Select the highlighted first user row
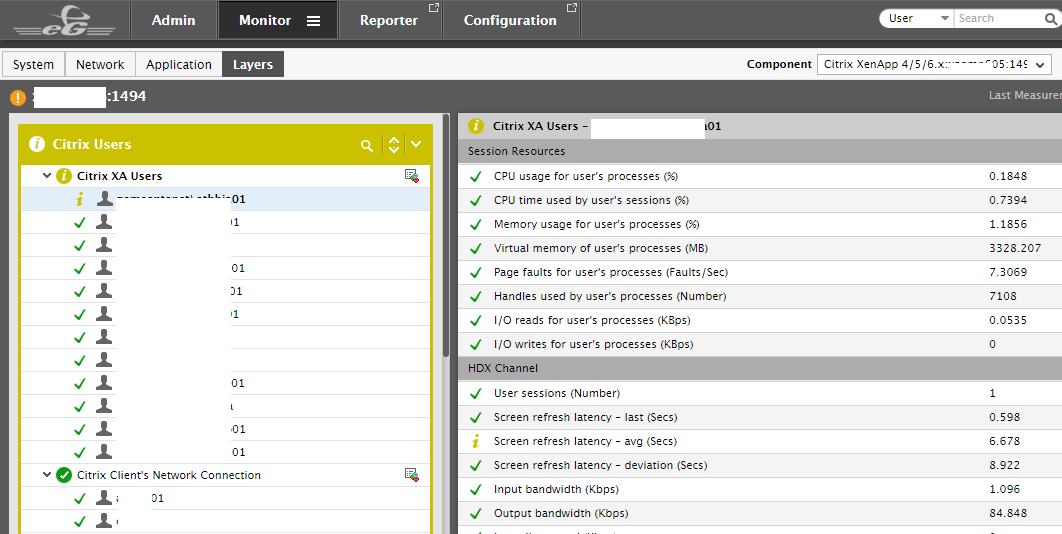The width and height of the screenshot is (1062, 534). 226,199
